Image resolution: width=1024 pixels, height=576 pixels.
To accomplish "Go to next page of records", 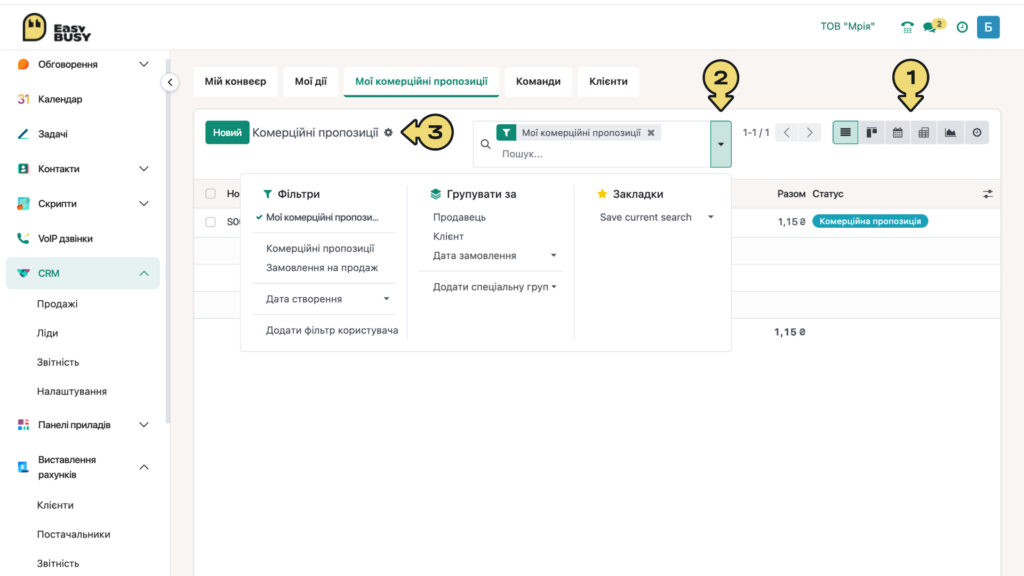I will (809, 133).
